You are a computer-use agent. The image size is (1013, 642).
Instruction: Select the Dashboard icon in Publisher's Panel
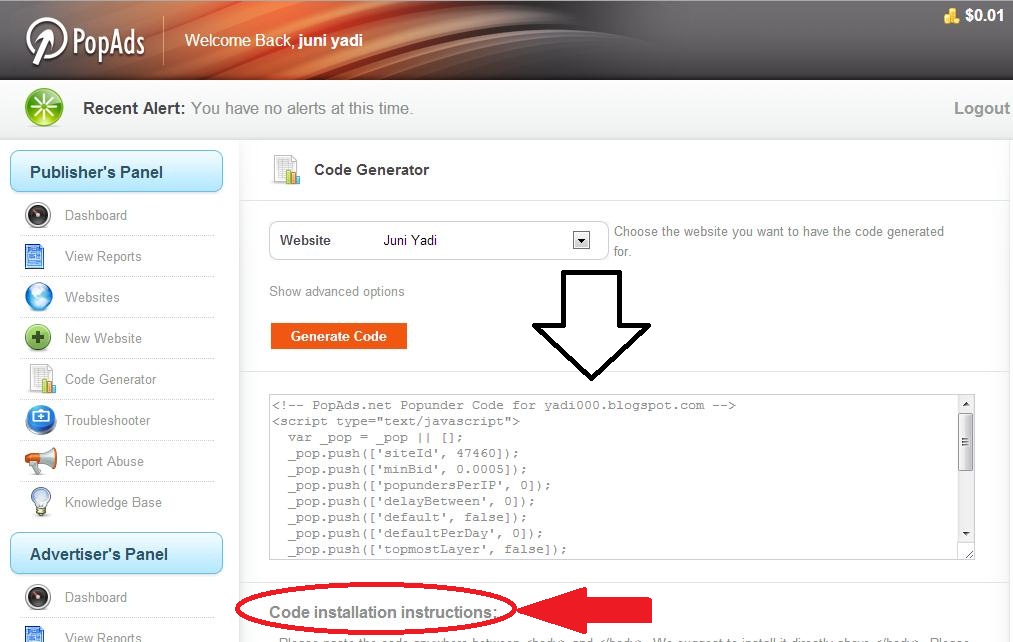(x=38, y=215)
